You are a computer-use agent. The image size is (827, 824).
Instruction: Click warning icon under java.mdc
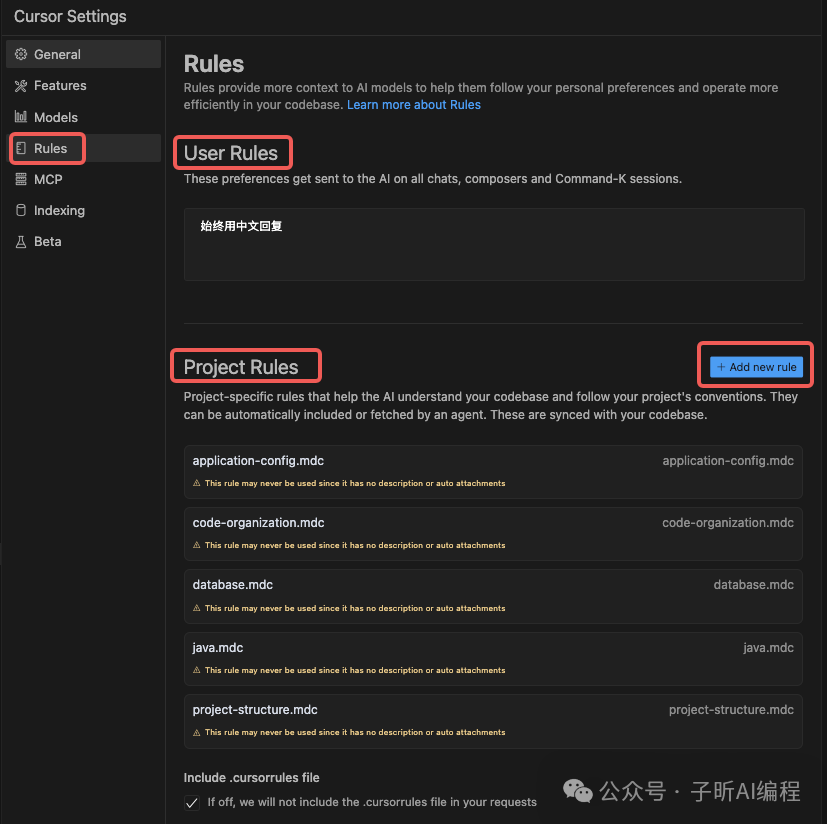[197, 670]
